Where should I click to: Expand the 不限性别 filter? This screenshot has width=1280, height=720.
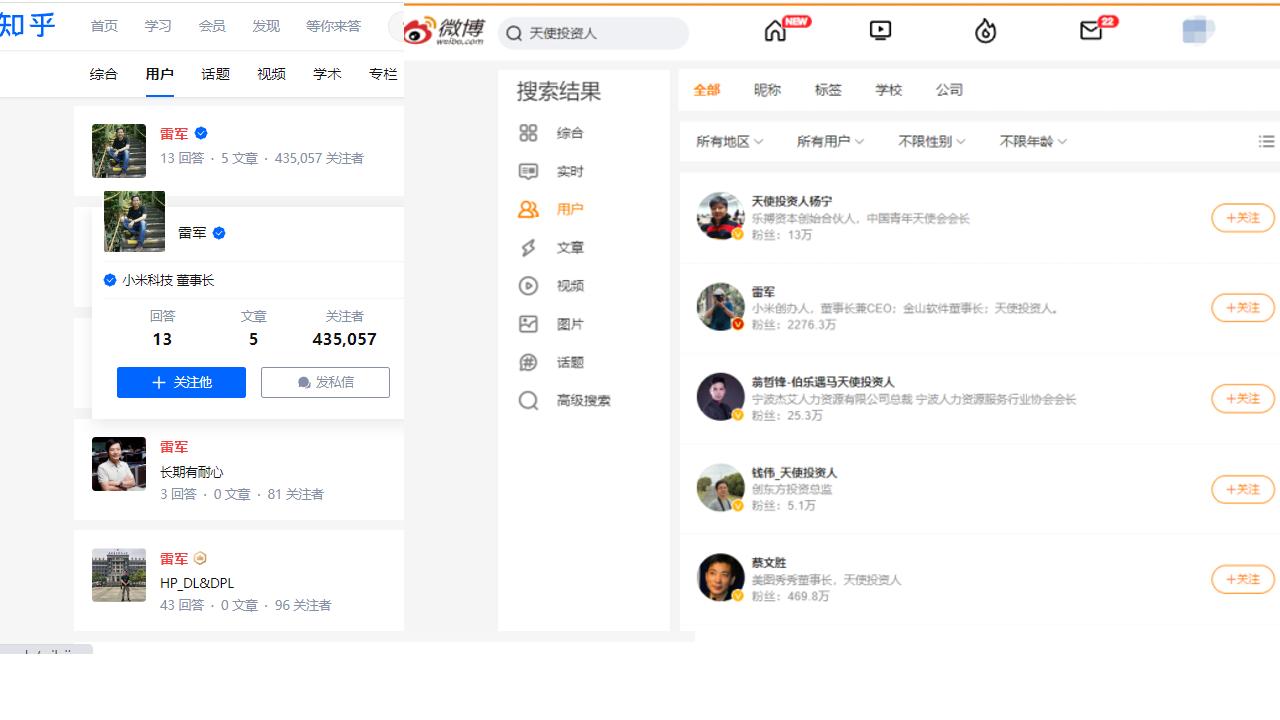[930, 142]
